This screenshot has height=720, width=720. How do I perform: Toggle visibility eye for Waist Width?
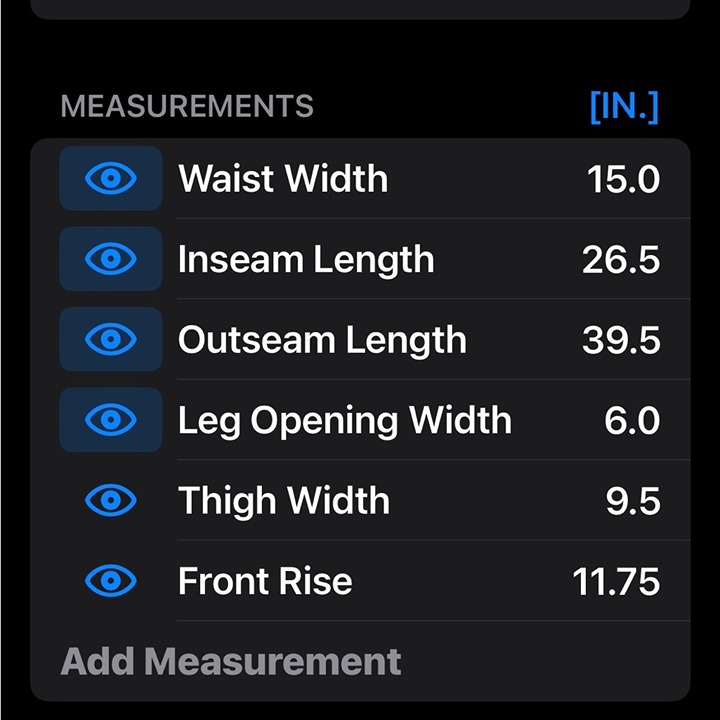click(111, 178)
